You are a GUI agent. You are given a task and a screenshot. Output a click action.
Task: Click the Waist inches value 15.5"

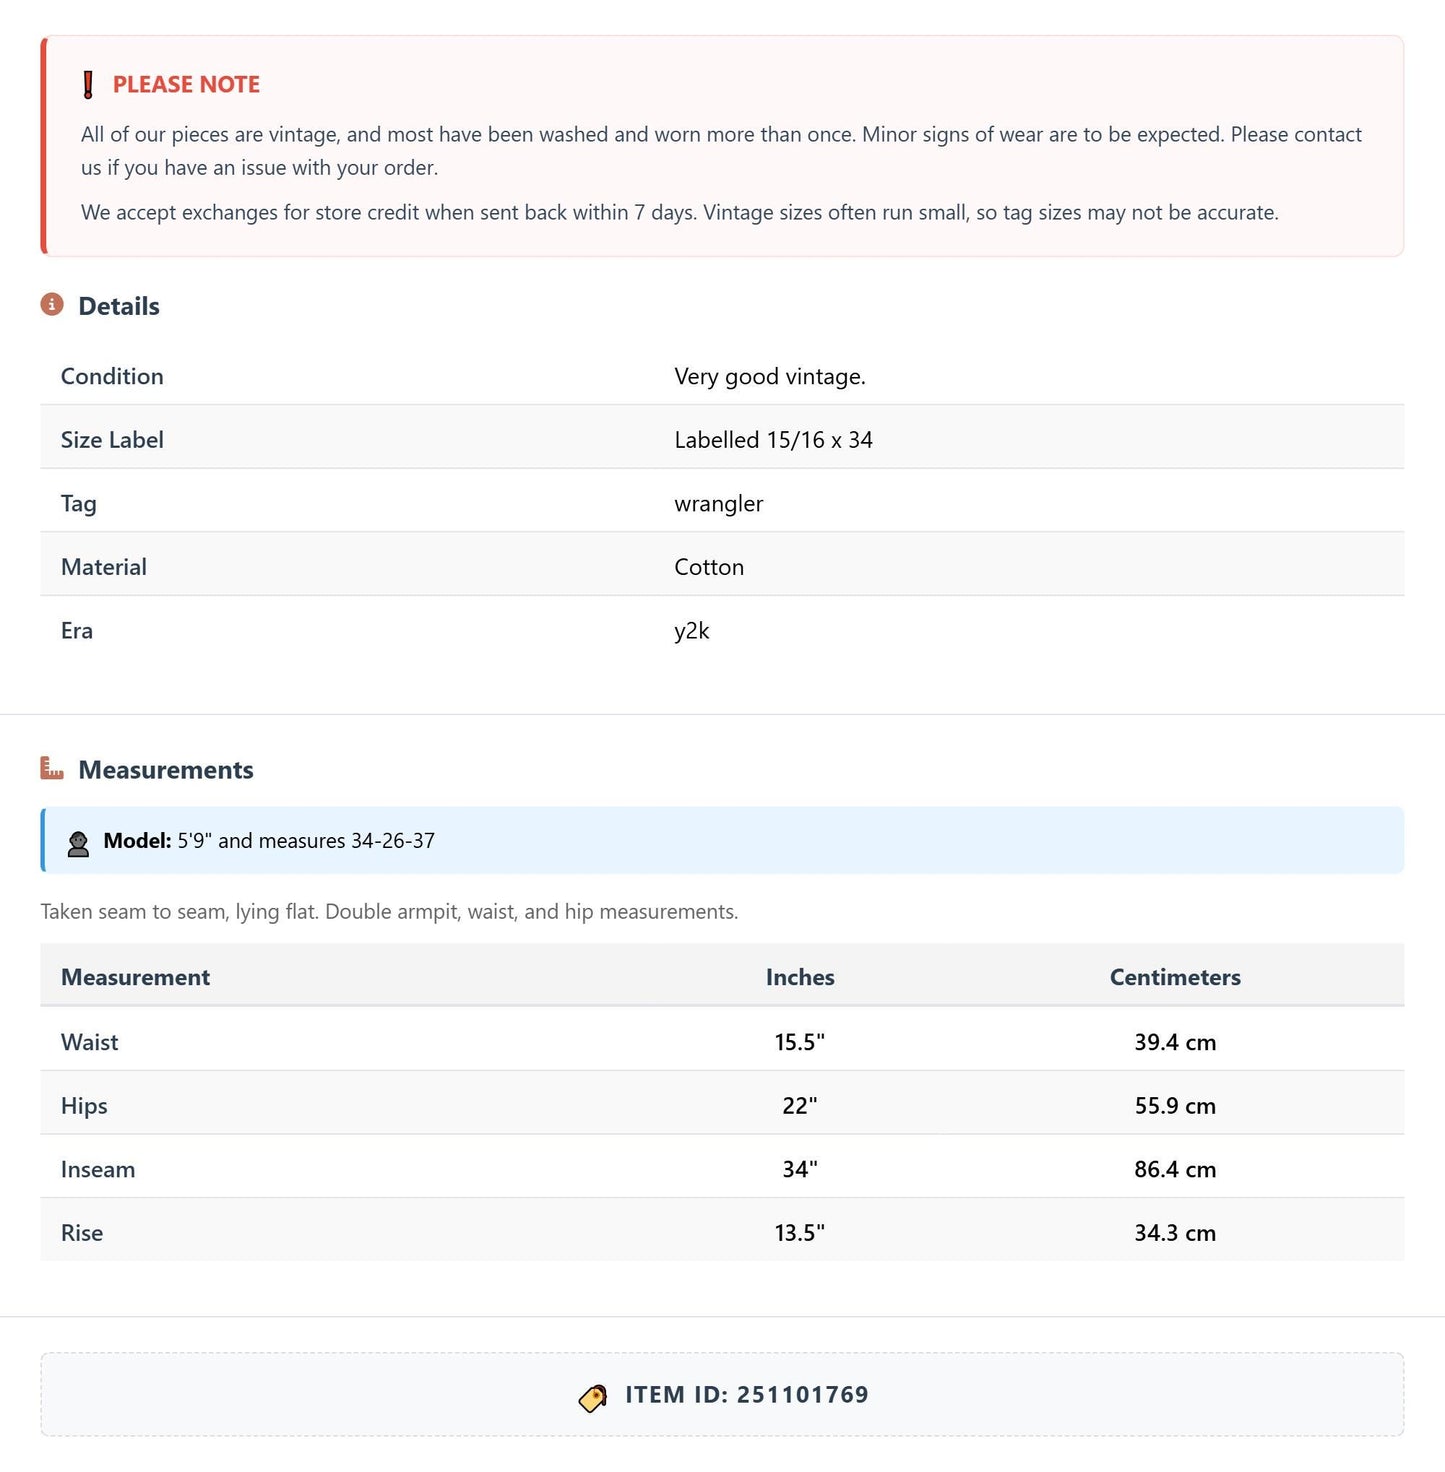click(x=800, y=1042)
